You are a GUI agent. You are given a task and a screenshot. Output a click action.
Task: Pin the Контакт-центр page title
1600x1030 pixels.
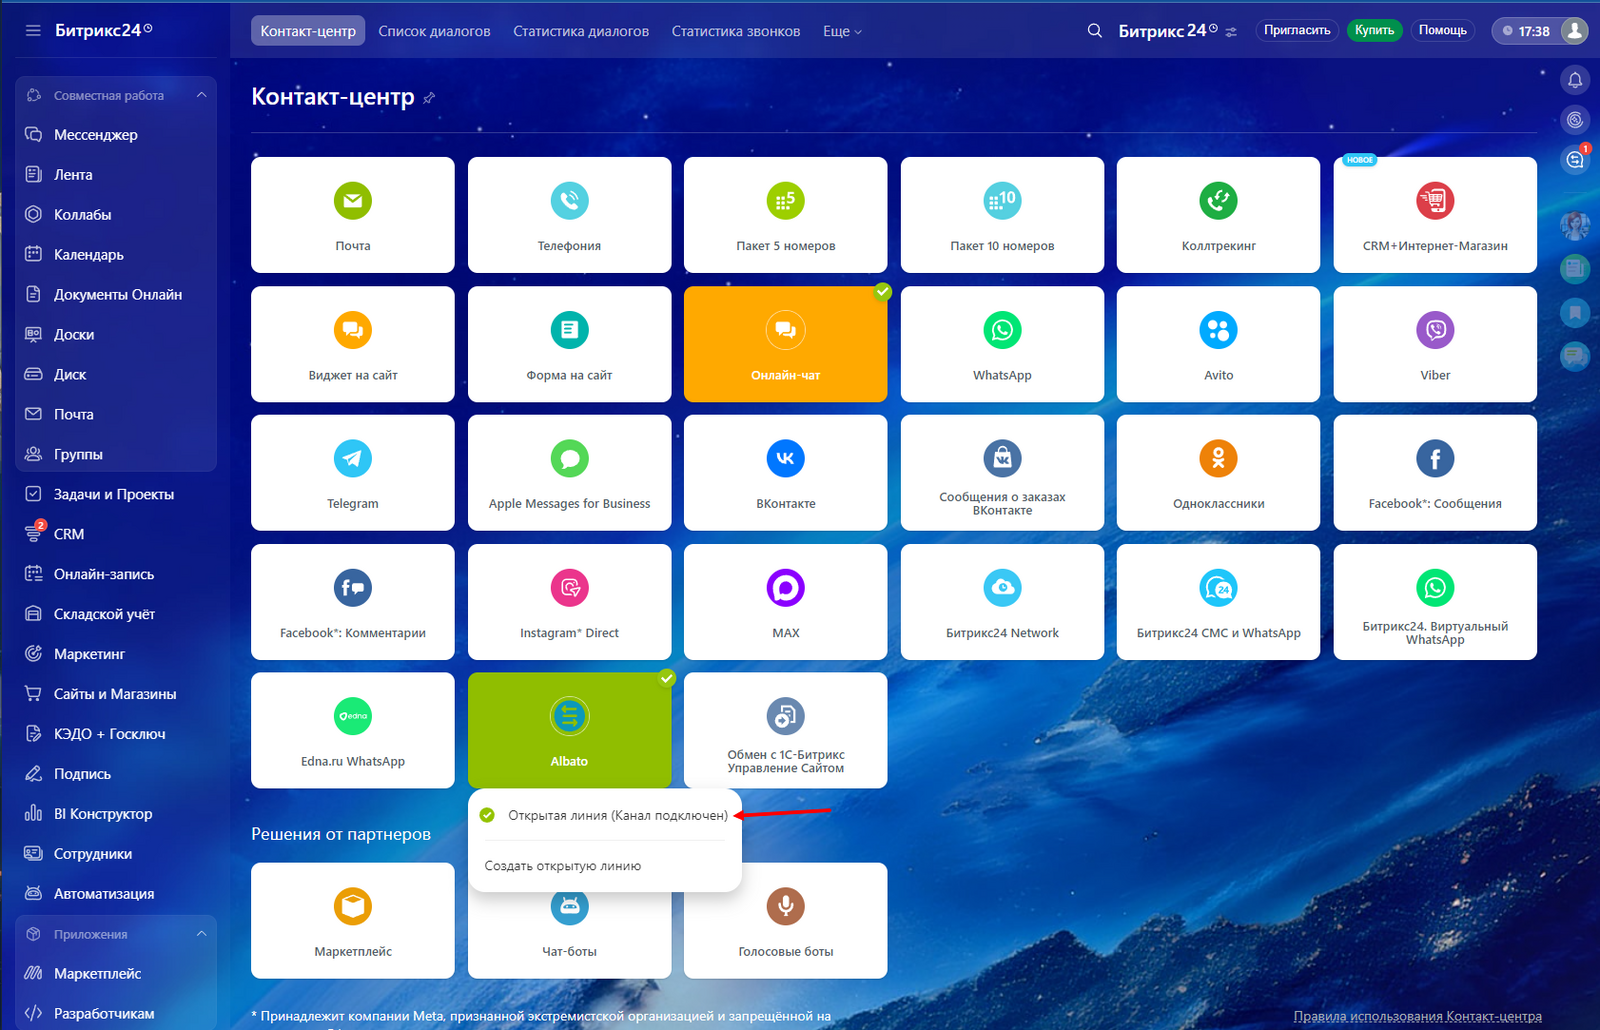click(429, 98)
